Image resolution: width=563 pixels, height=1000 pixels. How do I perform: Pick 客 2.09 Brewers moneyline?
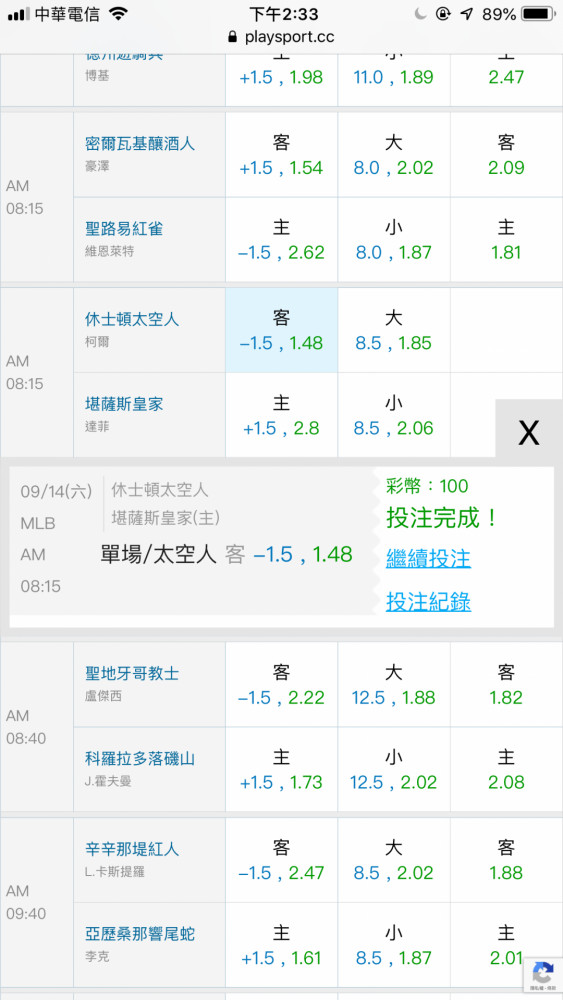pos(506,155)
